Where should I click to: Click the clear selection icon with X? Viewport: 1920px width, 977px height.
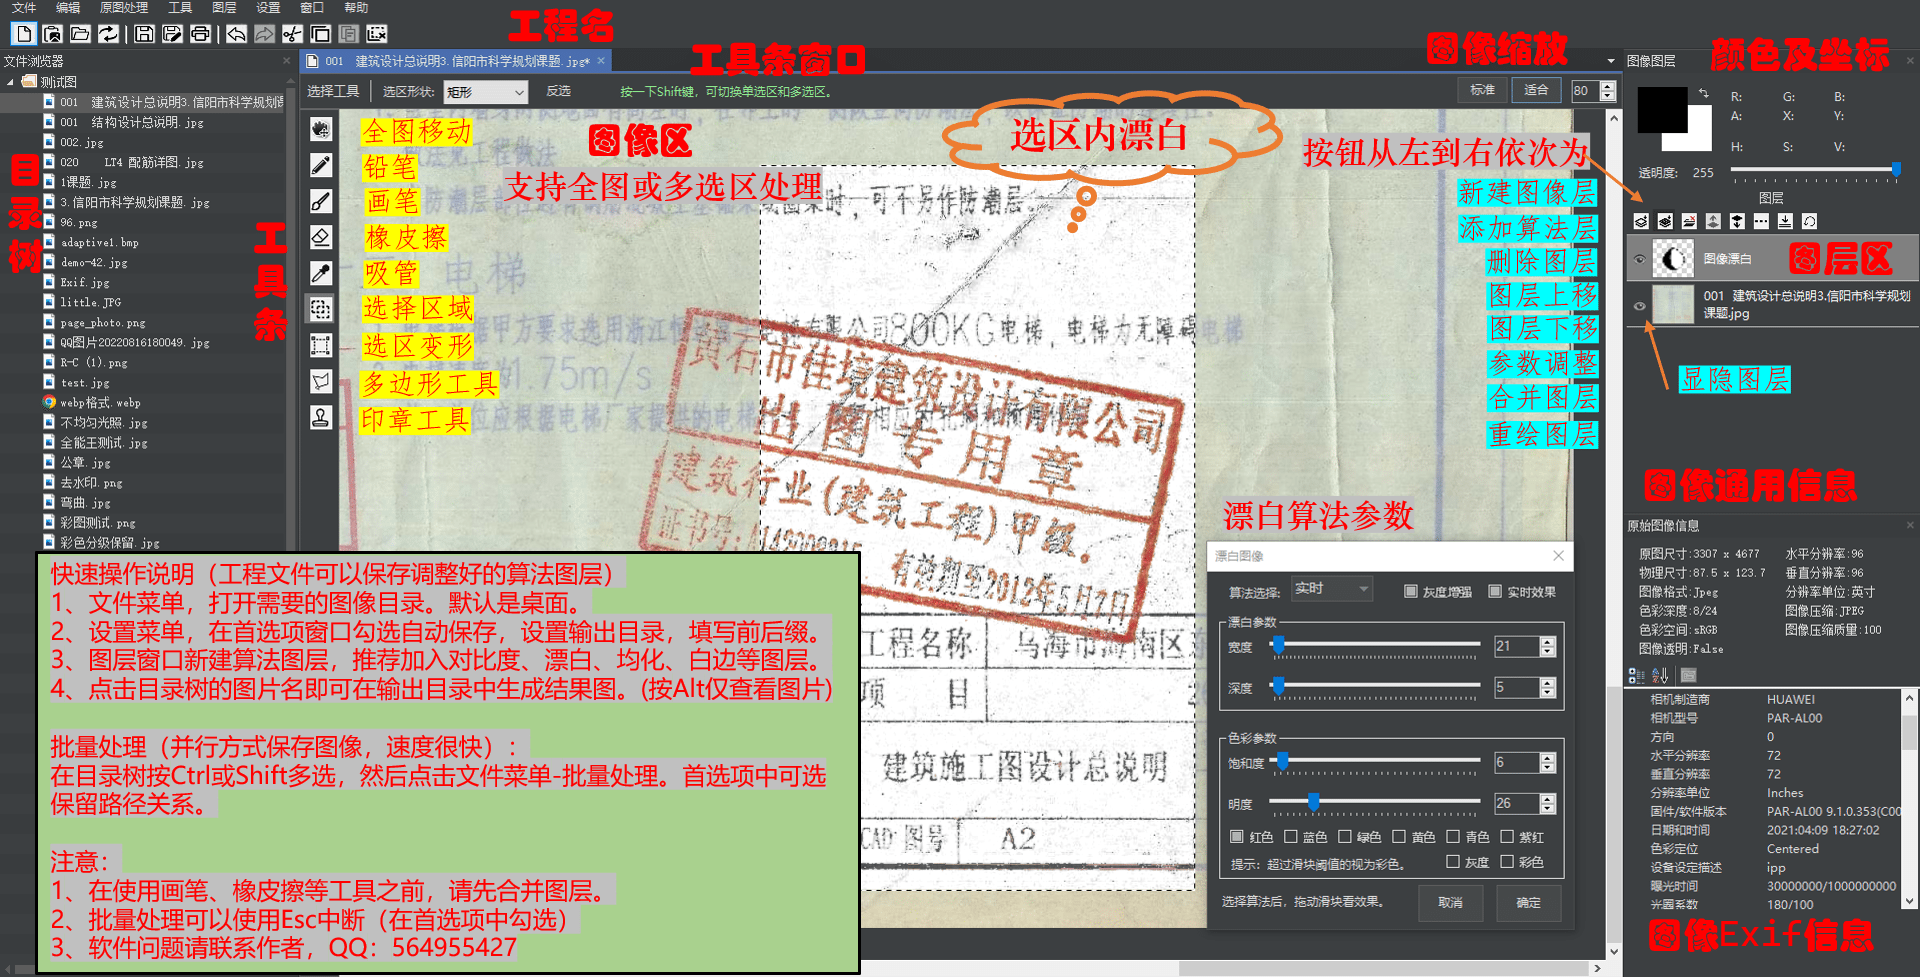tap(376, 34)
